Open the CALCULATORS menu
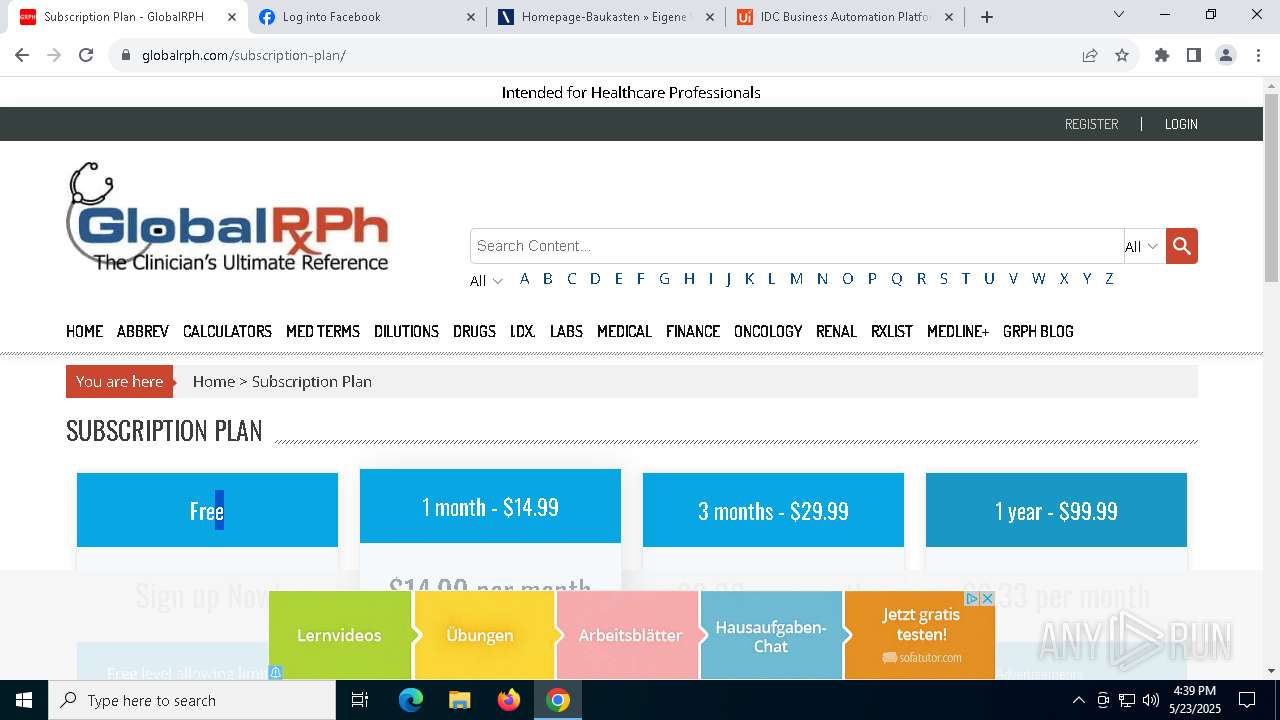The width and height of the screenshot is (1280, 720). tap(227, 331)
